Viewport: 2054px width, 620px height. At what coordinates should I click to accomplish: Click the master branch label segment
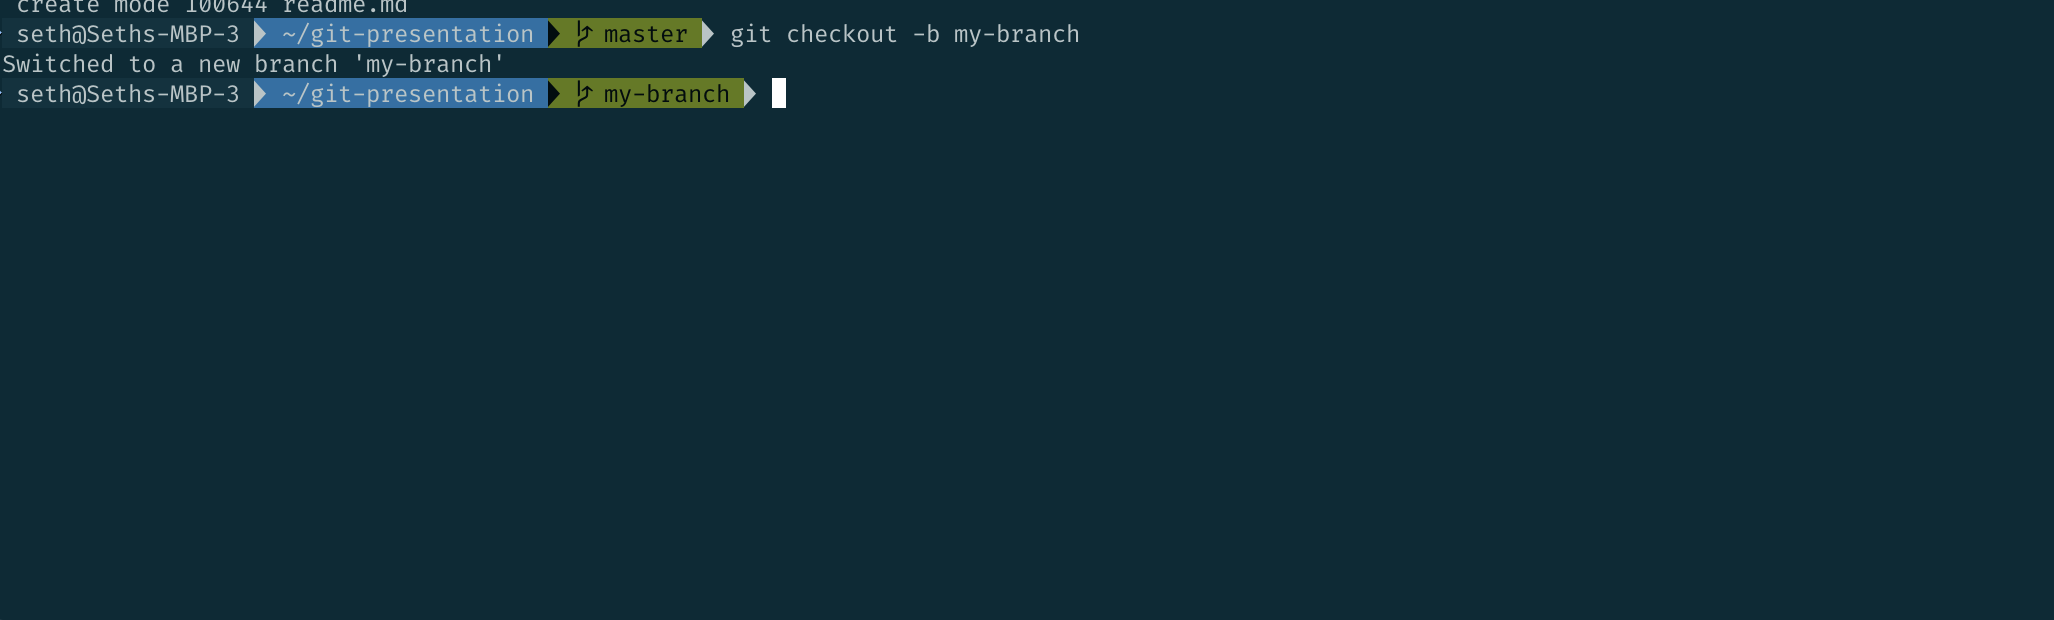click(x=646, y=34)
